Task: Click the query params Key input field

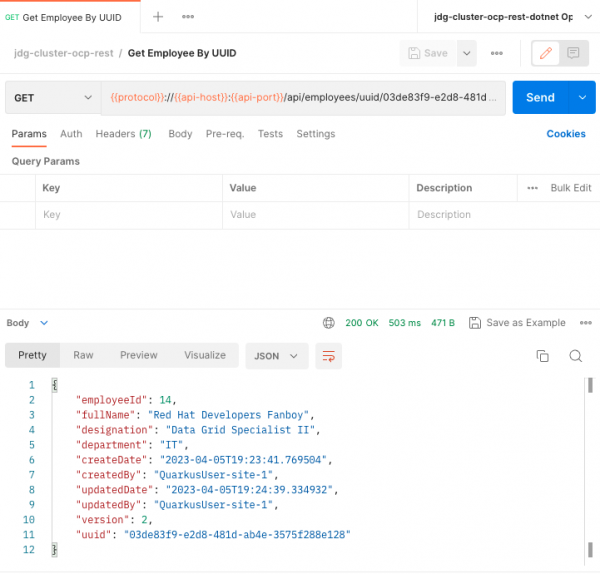Action: pos(128,215)
